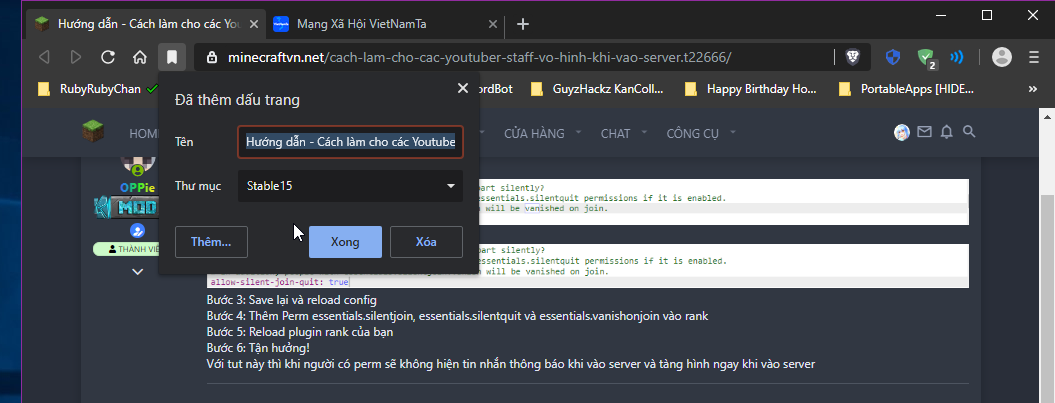Image resolution: width=1055 pixels, height=403 pixels.
Task: Open the CỬA HÀNG nav item
Action: [x=534, y=133]
